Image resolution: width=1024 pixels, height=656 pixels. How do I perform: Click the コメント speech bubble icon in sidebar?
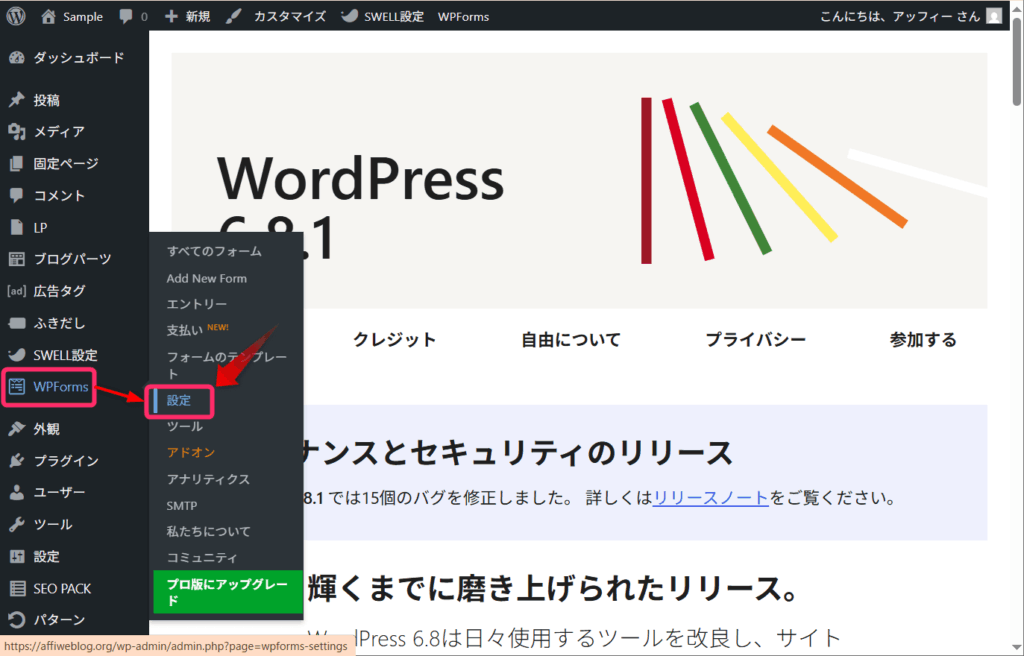coord(17,195)
